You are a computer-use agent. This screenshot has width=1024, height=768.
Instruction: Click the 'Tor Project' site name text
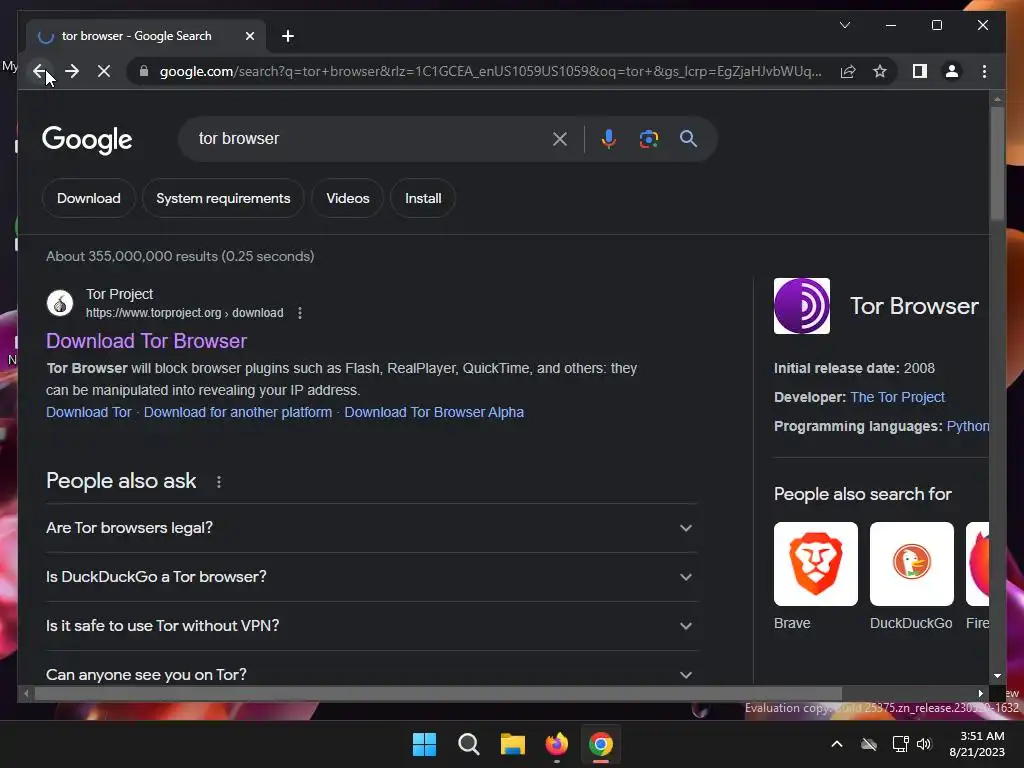tap(120, 294)
